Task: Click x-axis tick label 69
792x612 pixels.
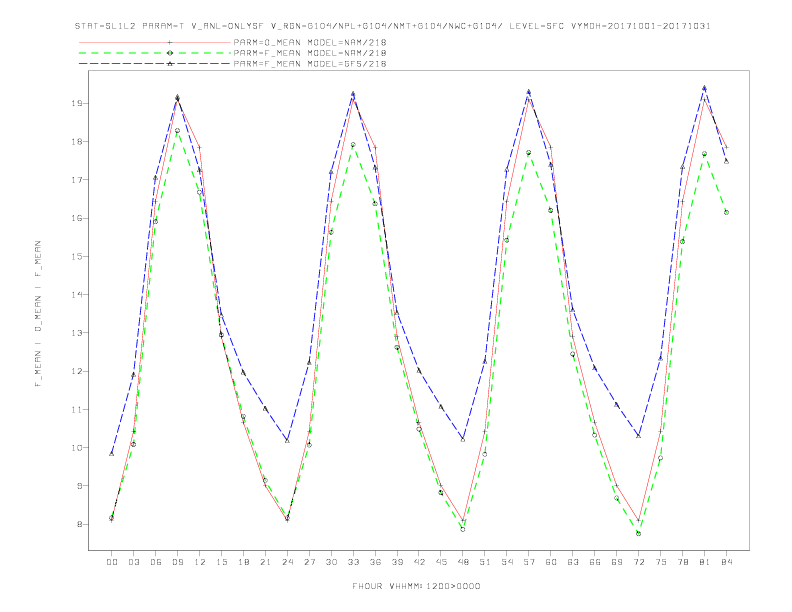Action: click(x=617, y=562)
